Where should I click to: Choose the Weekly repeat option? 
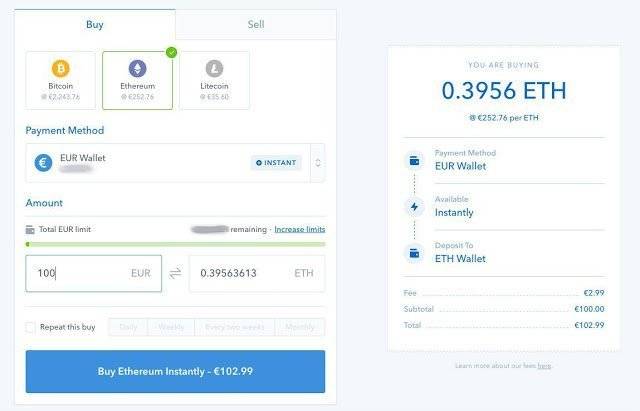coord(171,327)
